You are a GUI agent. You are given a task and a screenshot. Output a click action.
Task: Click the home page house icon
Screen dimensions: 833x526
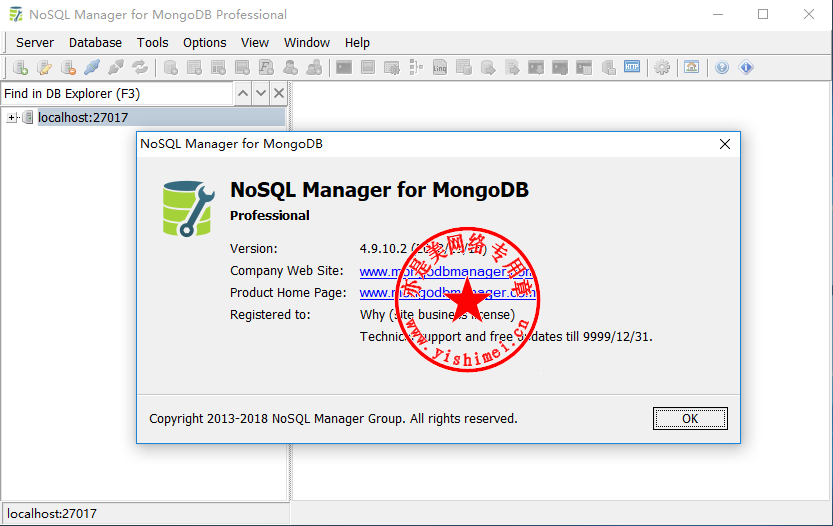pyautogui.click(x=691, y=67)
